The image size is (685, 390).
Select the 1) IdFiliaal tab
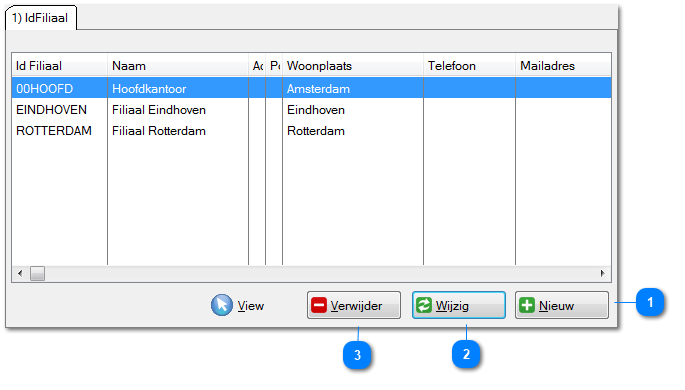(x=41, y=18)
